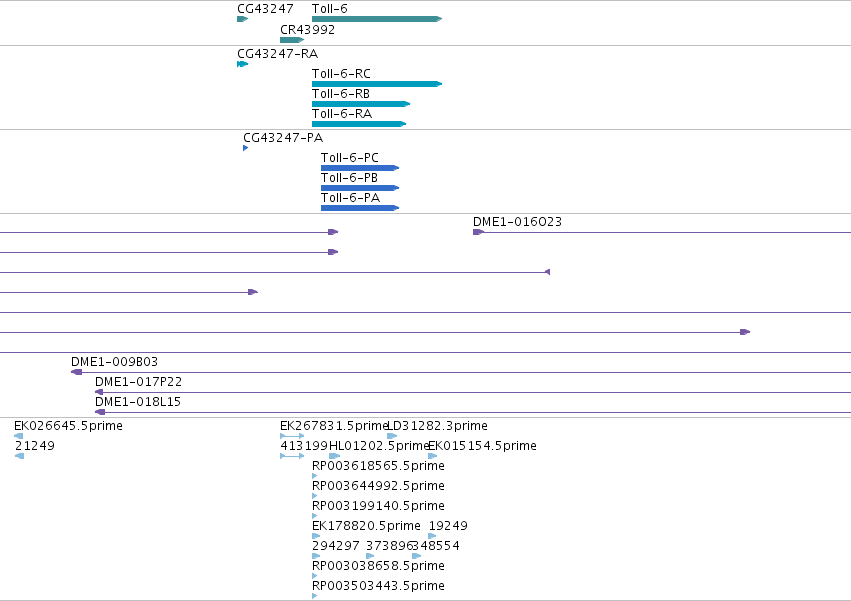Click the Toll-6-PA protein bar
851x601 pixels.
(x=360, y=208)
